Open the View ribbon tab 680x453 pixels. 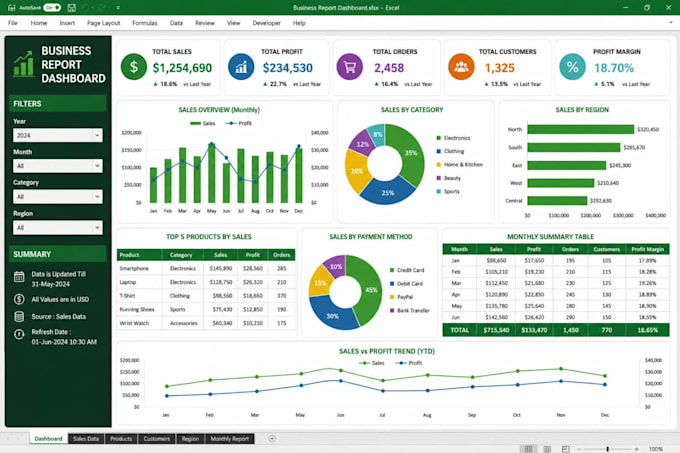[233, 23]
